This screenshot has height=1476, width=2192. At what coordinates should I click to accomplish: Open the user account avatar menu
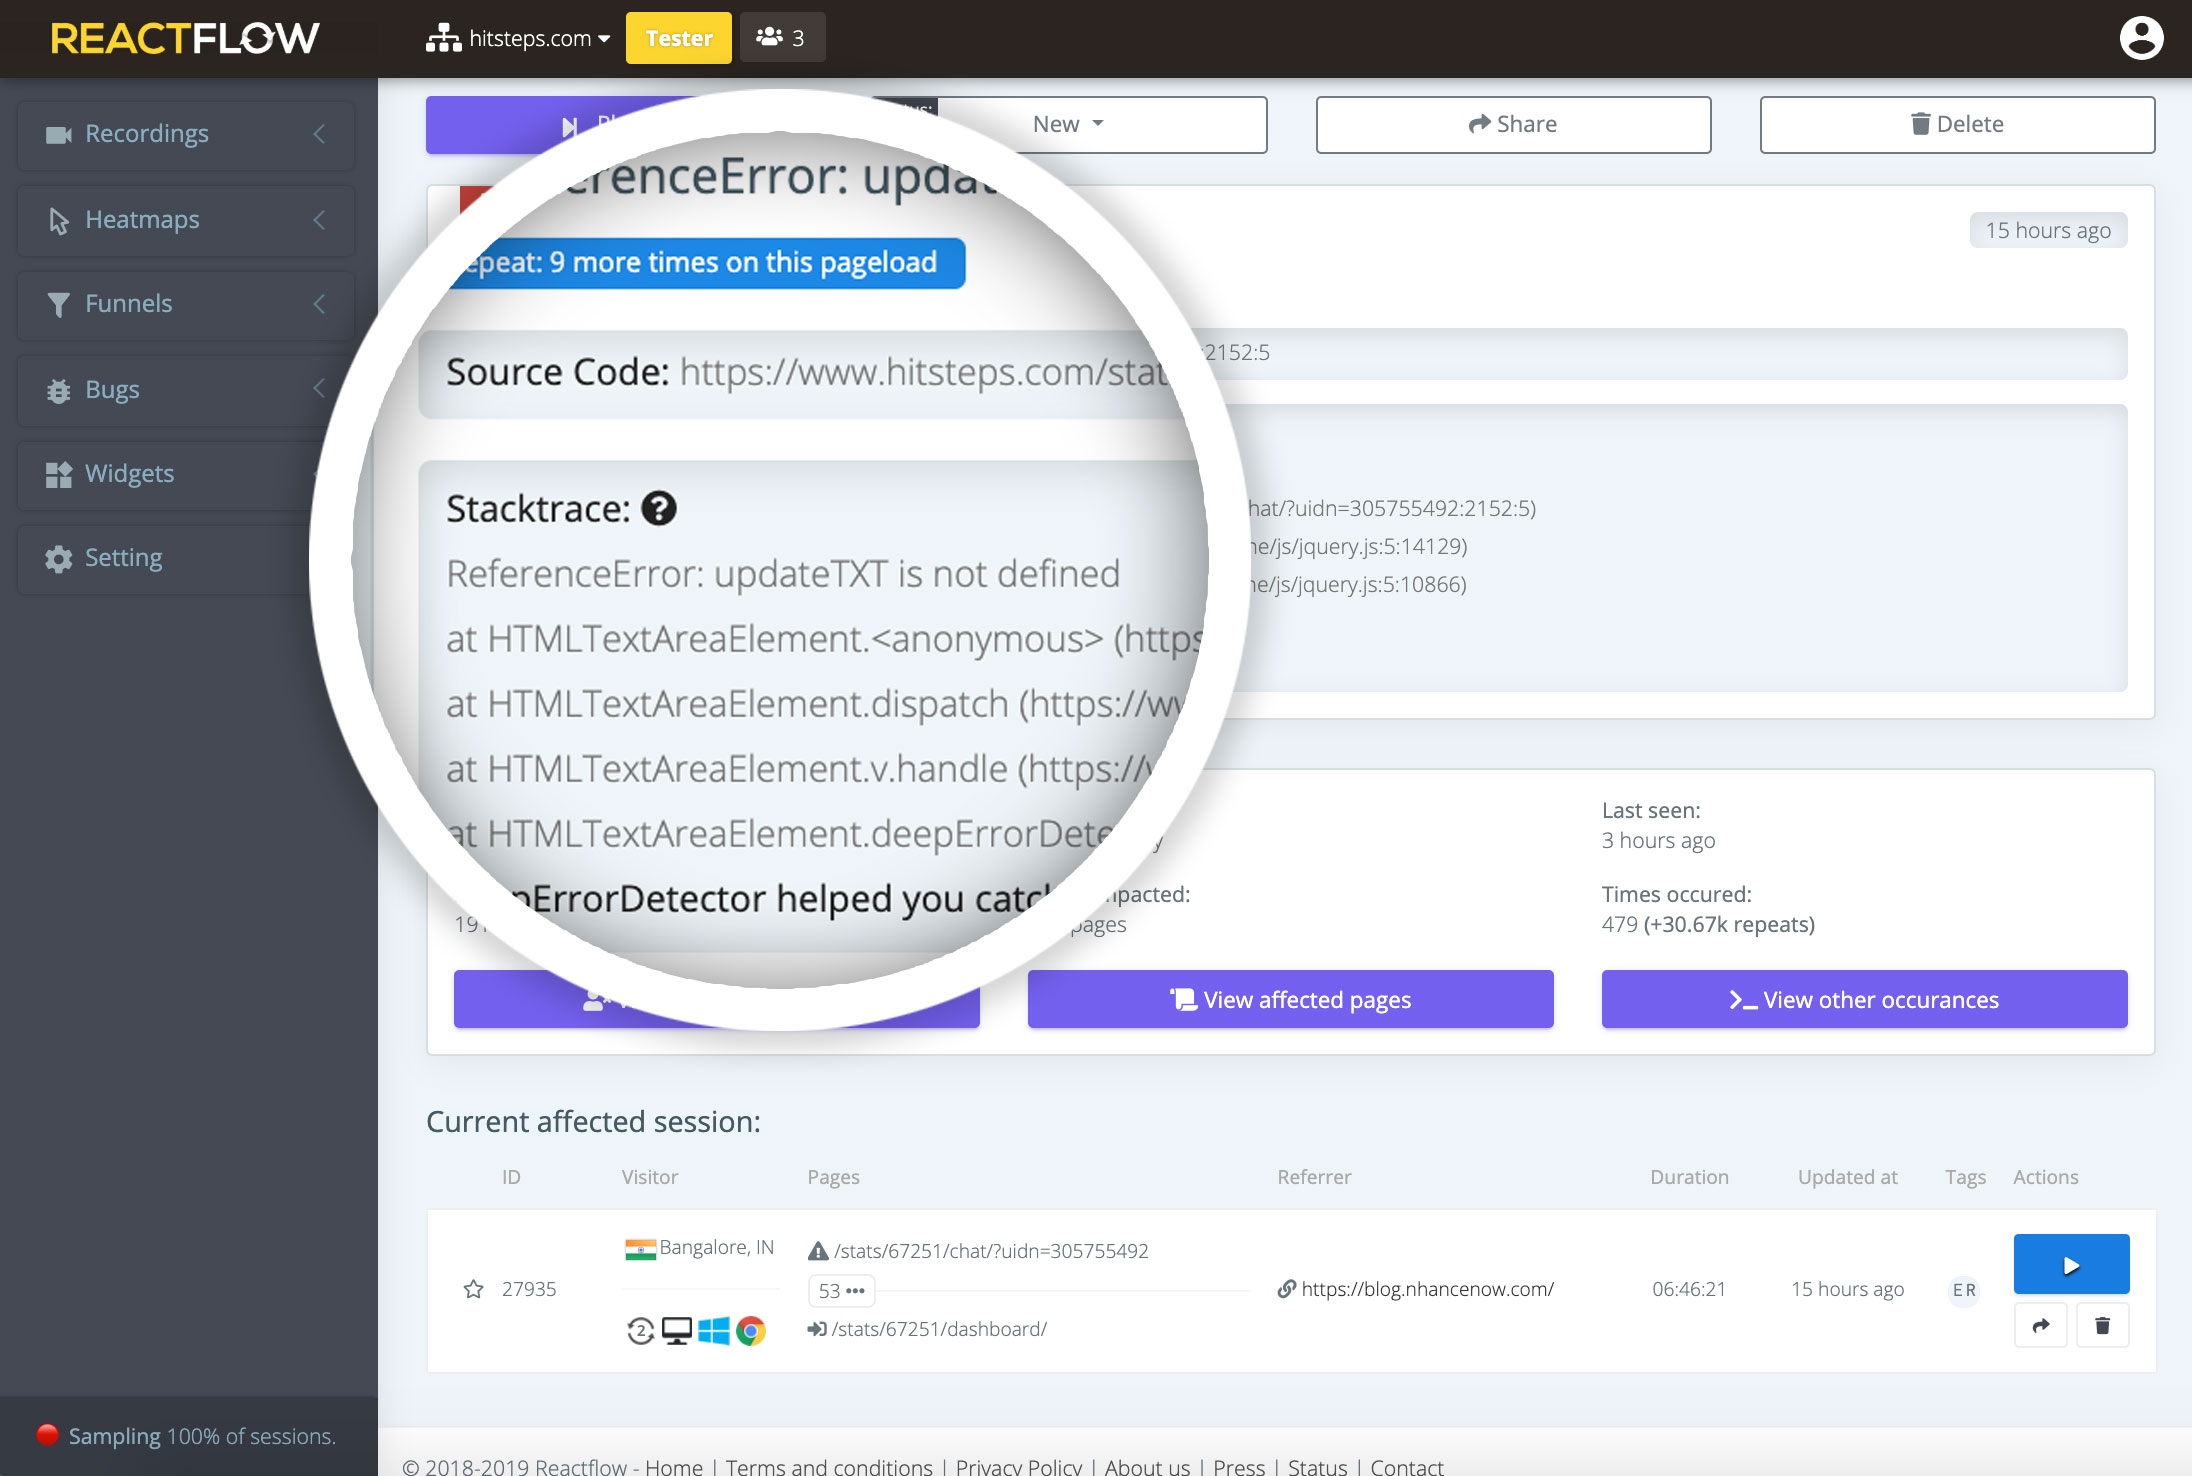pos(2141,38)
